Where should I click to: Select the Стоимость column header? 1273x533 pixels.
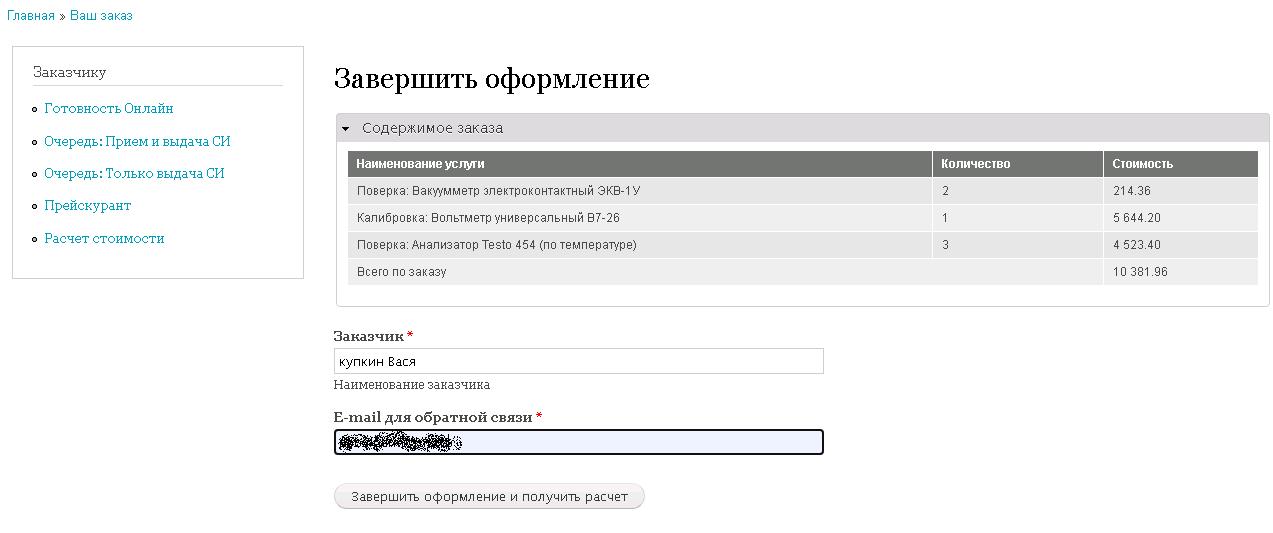(x=1181, y=164)
